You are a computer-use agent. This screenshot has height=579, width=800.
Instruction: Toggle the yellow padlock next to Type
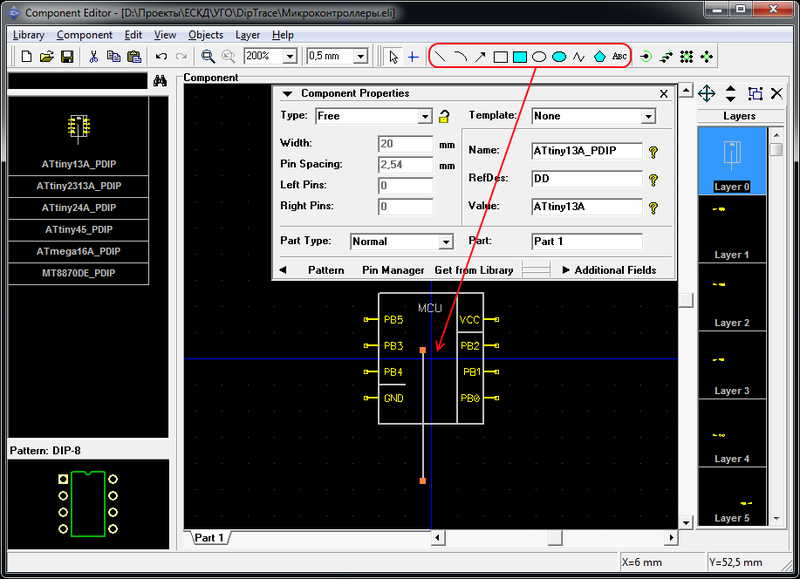[444, 116]
